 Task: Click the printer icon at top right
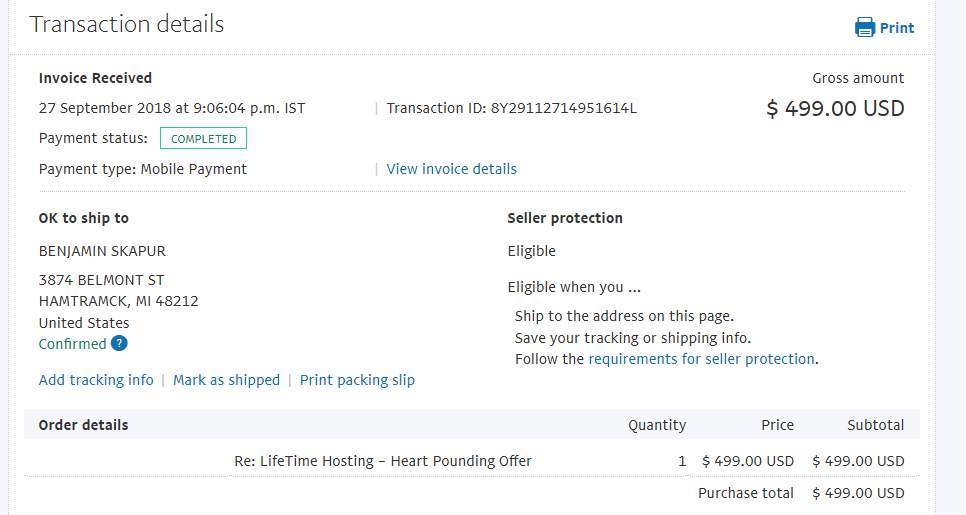pyautogui.click(x=865, y=27)
